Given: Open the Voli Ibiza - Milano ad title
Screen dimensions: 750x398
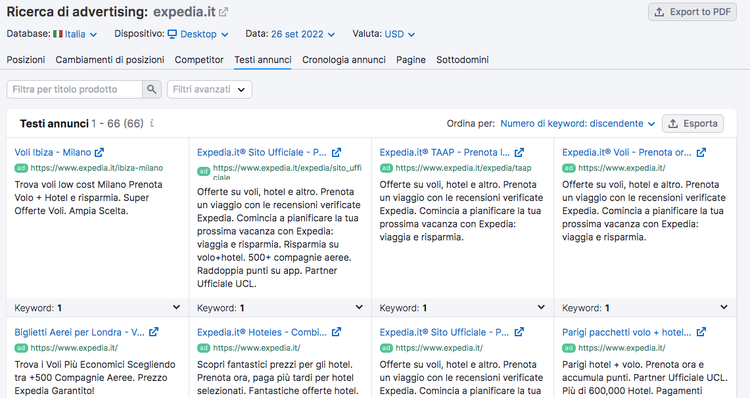Looking at the screenshot, I should pyautogui.click(x=53, y=153).
